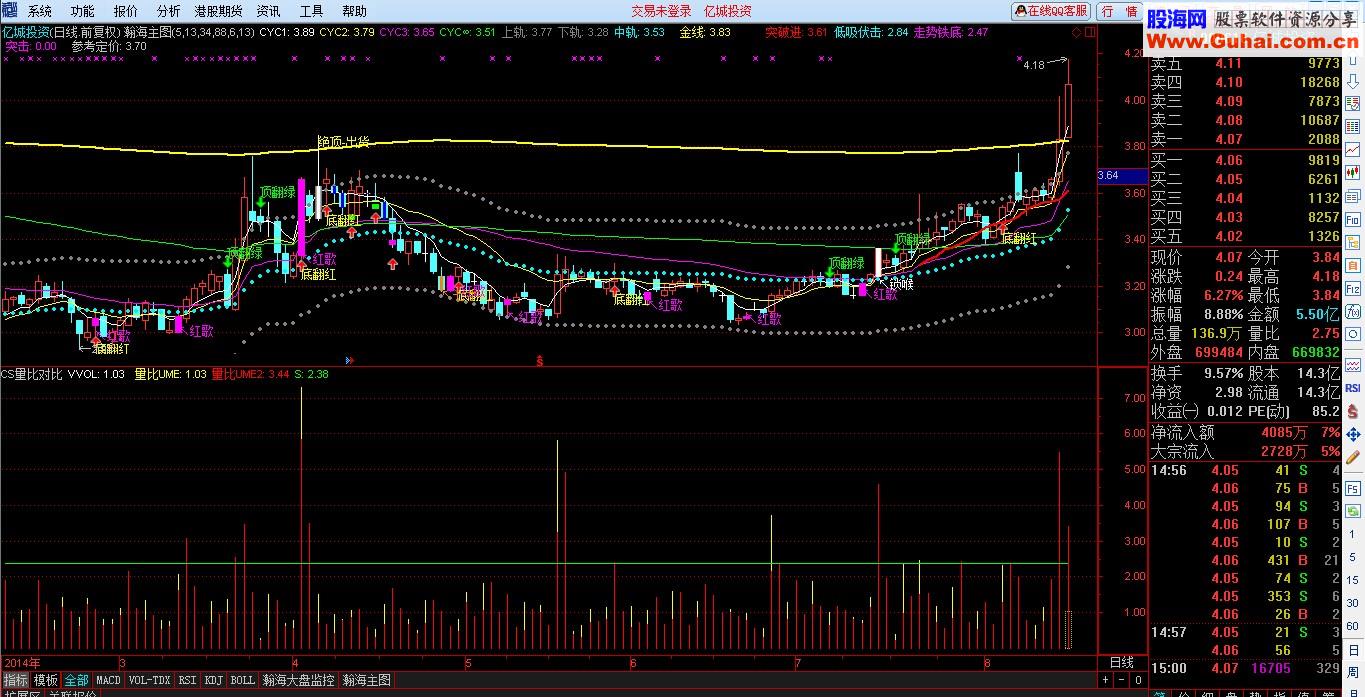Open the 系统 menu
The height and width of the screenshot is (697, 1365).
(x=39, y=11)
